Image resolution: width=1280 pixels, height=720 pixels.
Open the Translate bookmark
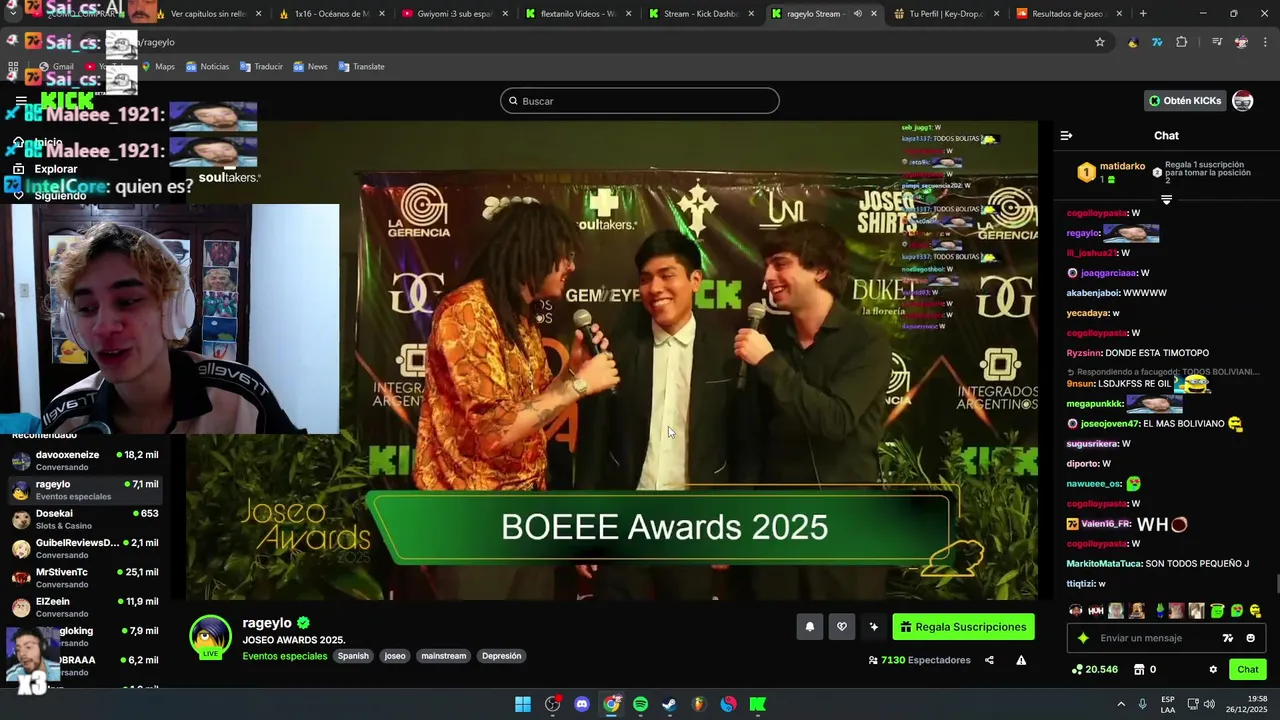(361, 66)
